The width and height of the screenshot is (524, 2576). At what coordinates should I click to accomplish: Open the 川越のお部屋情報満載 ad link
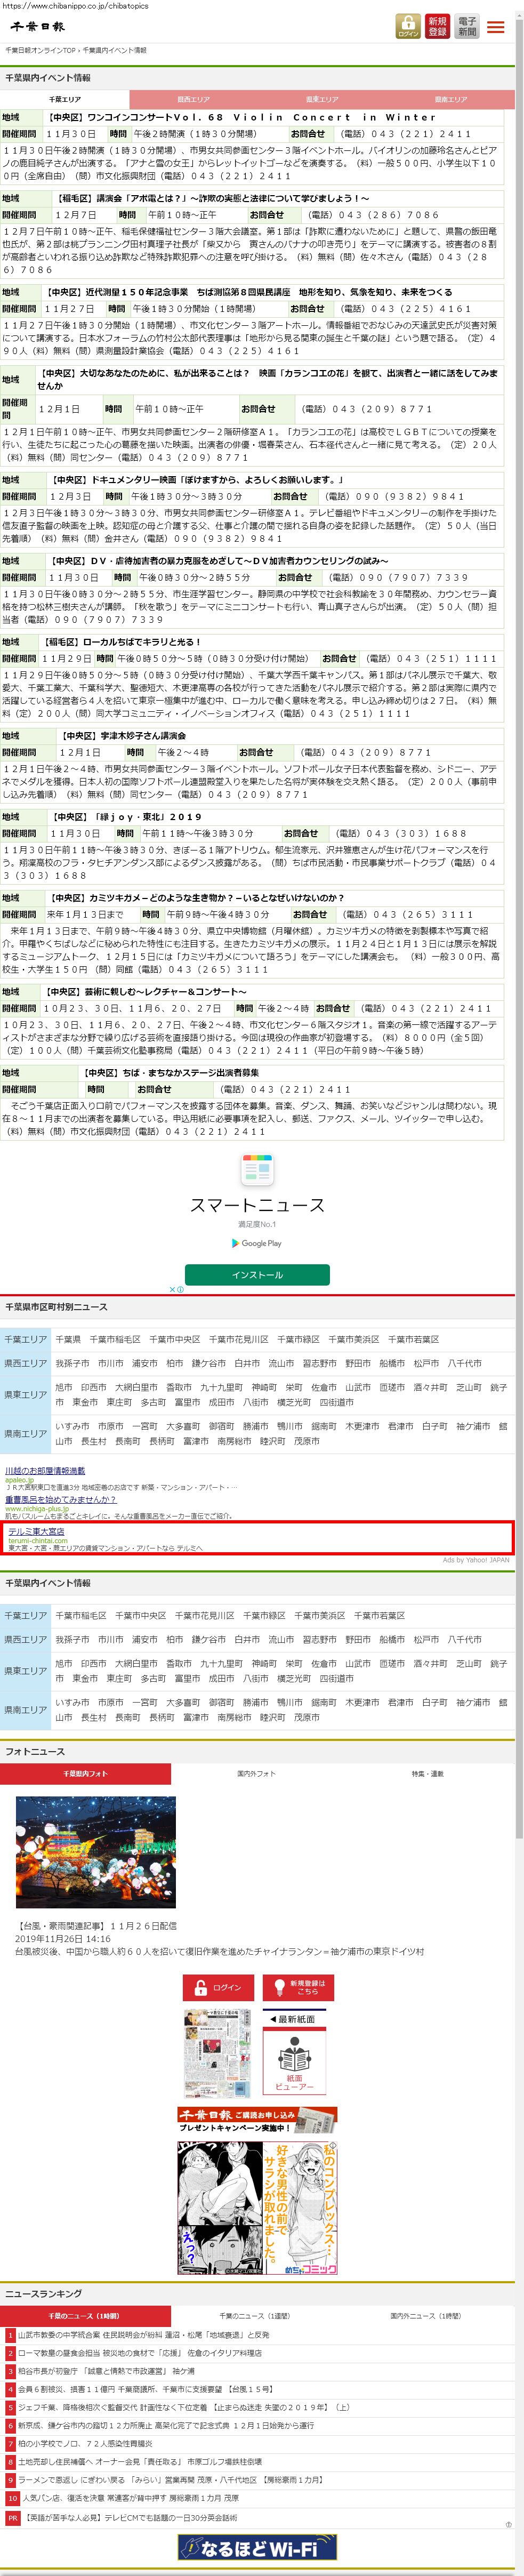click(x=45, y=1471)
